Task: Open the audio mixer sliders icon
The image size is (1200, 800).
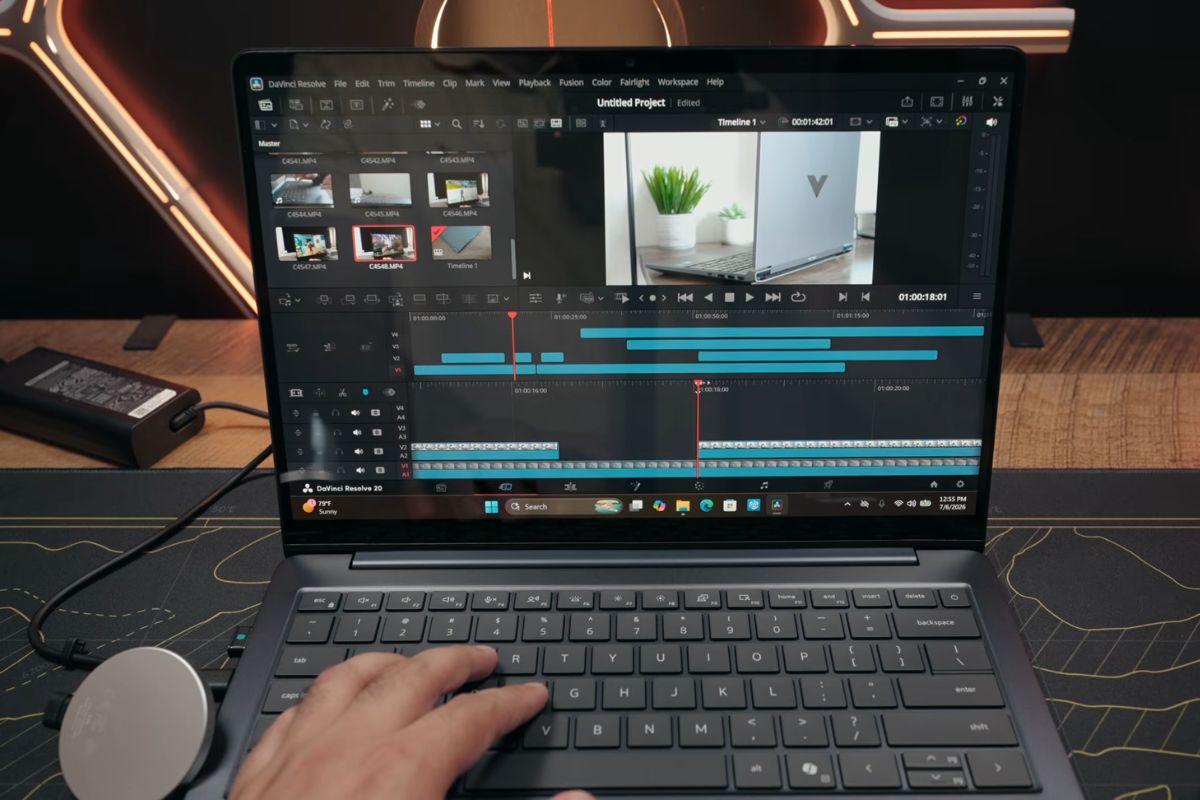Action: point(967,102)
